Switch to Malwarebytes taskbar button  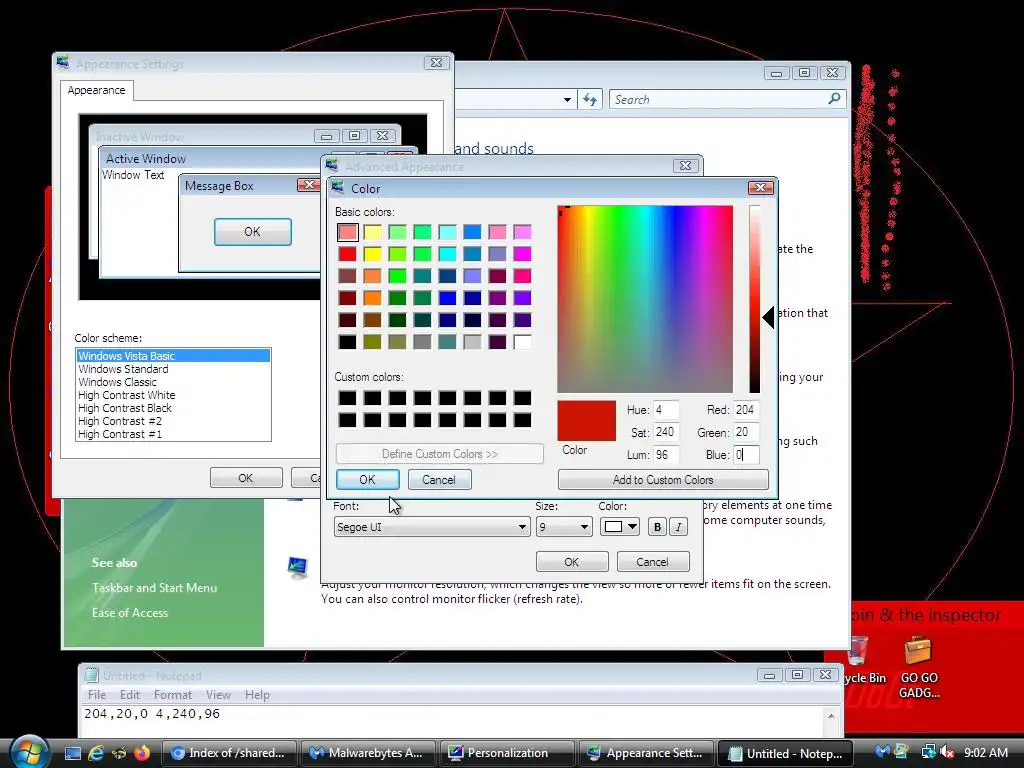[368, 753]
